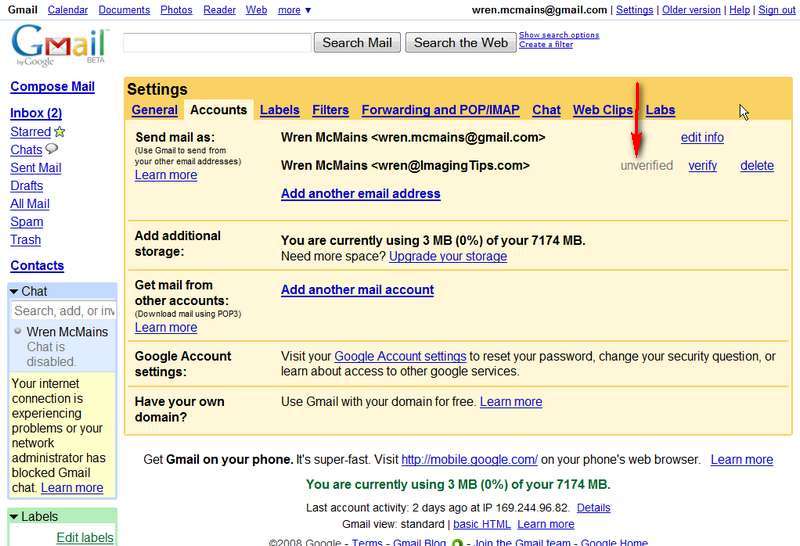Click Learn more about your own domain

511,402
